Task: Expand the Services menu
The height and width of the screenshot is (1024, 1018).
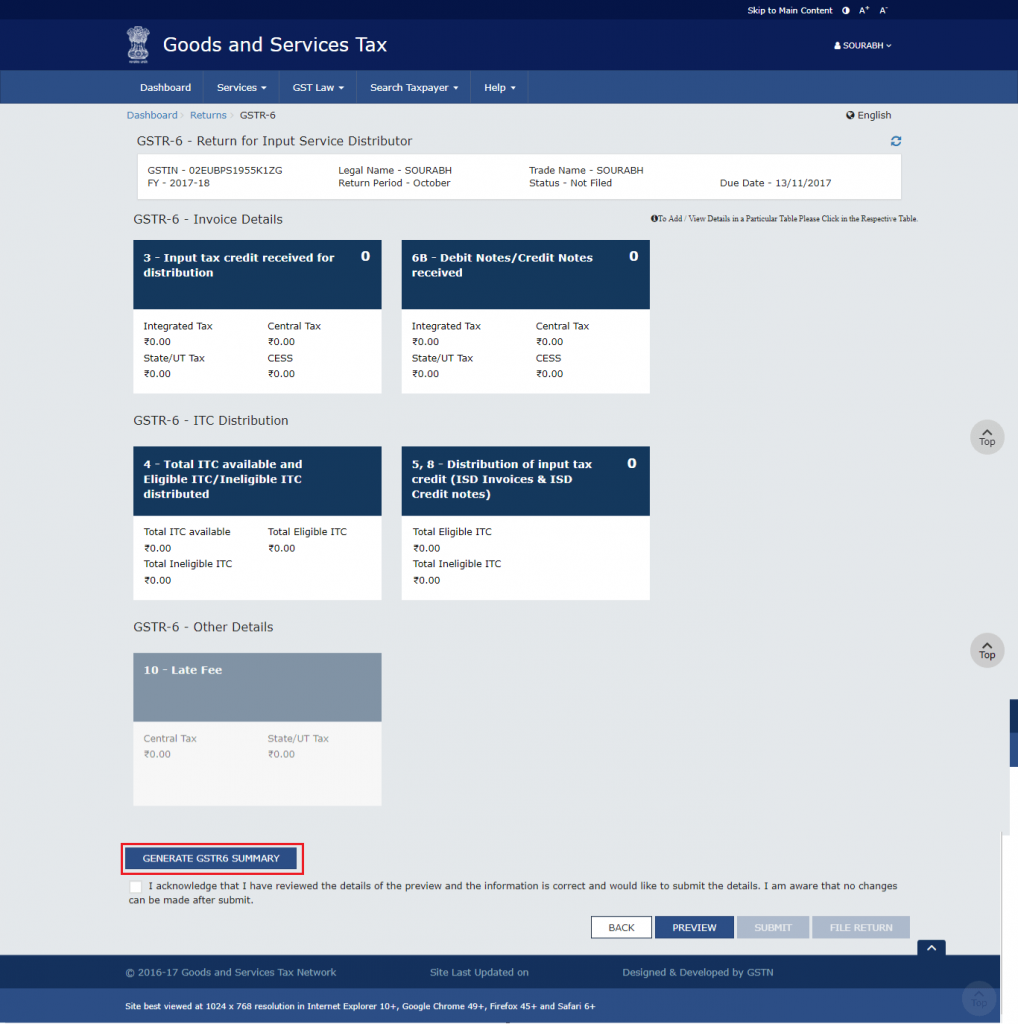Action: 241,88
